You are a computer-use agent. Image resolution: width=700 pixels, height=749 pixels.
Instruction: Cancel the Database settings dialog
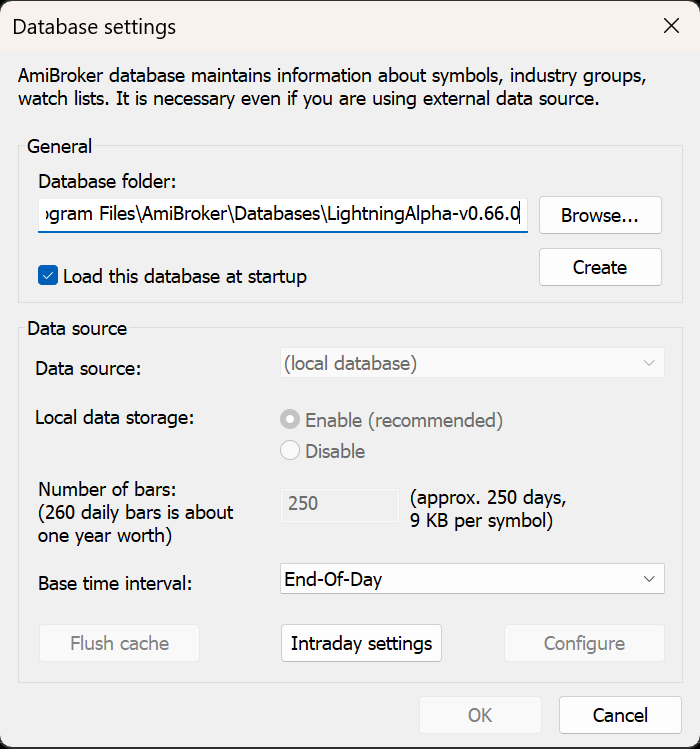click(620, 715)
